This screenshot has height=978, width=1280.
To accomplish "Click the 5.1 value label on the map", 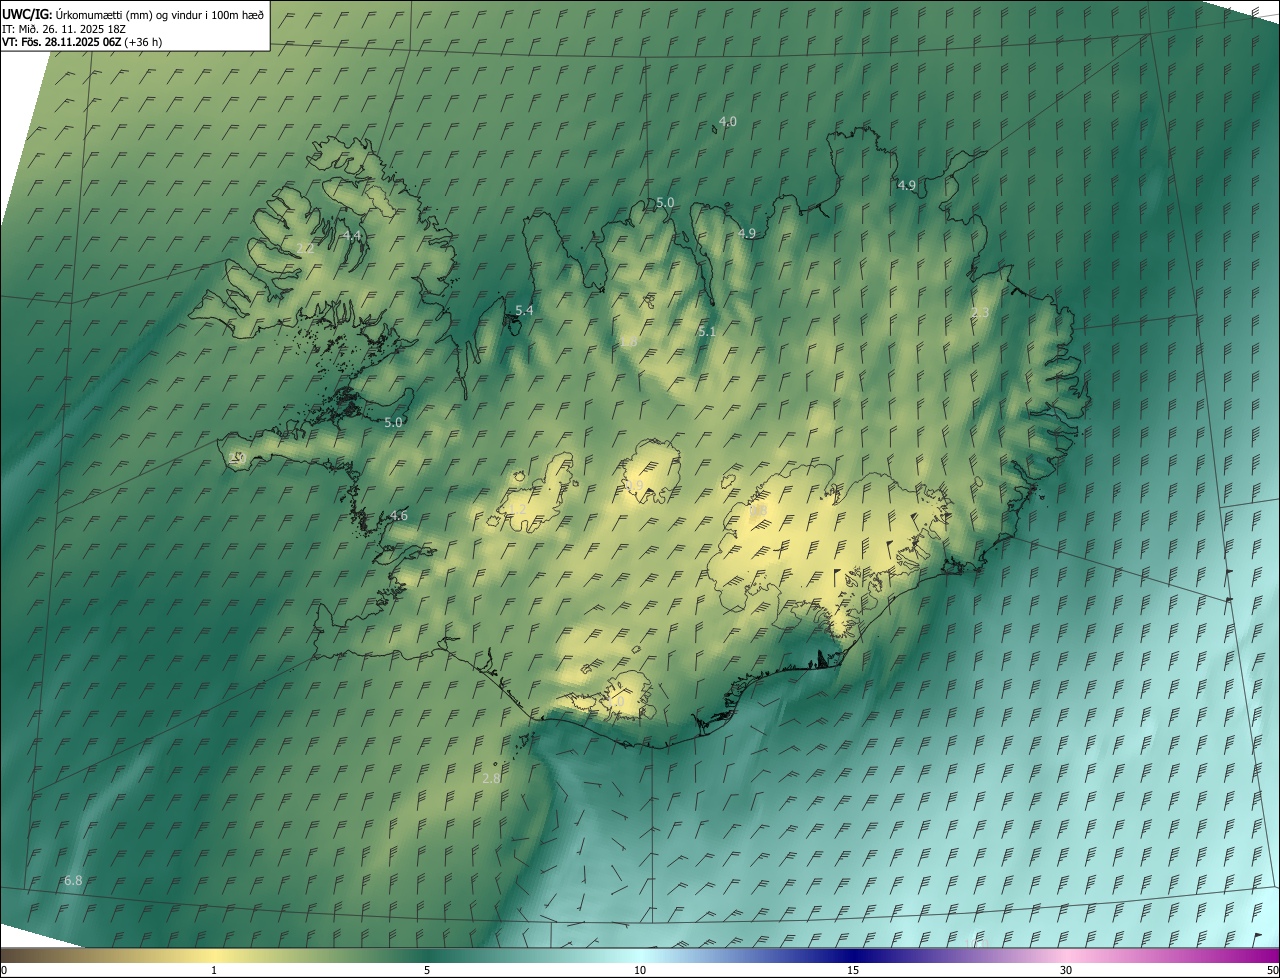I will [x=706, y=331].
